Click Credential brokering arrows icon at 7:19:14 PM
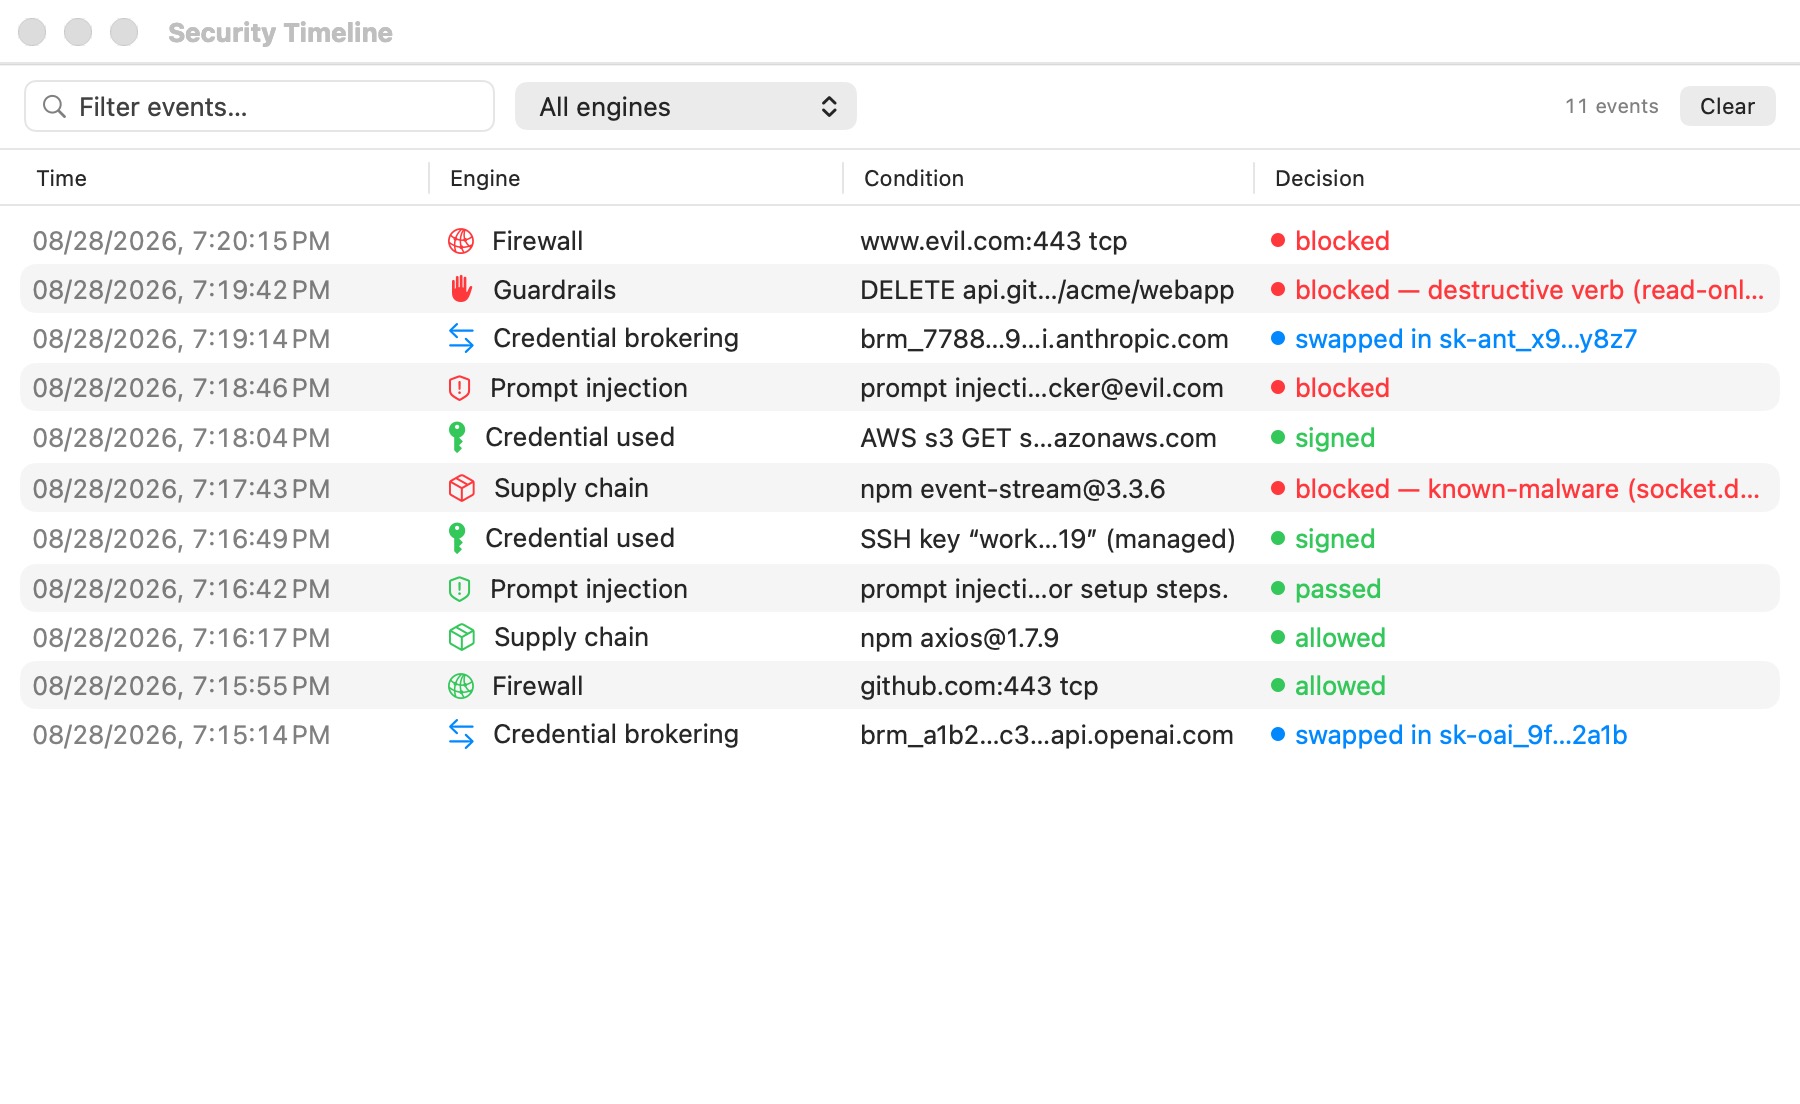 [x=461, y=339]
